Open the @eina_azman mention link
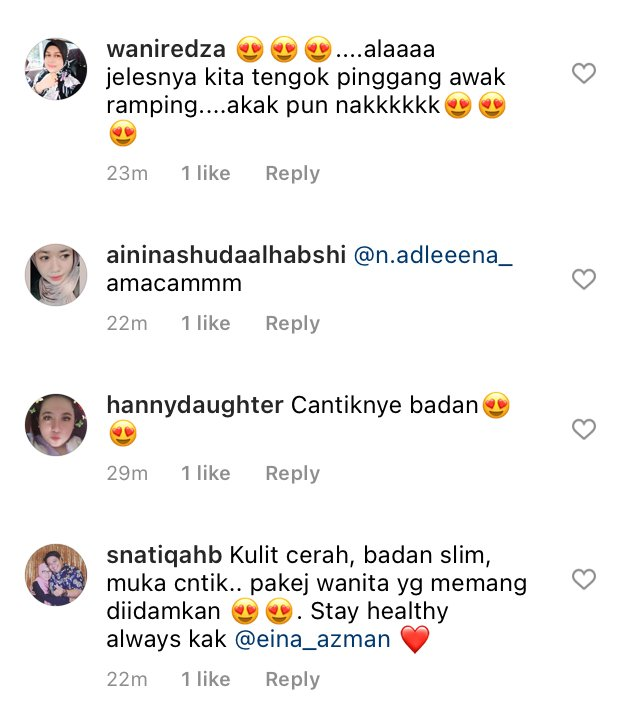Viewport: 640px width, 703px height. coord(313,639)
